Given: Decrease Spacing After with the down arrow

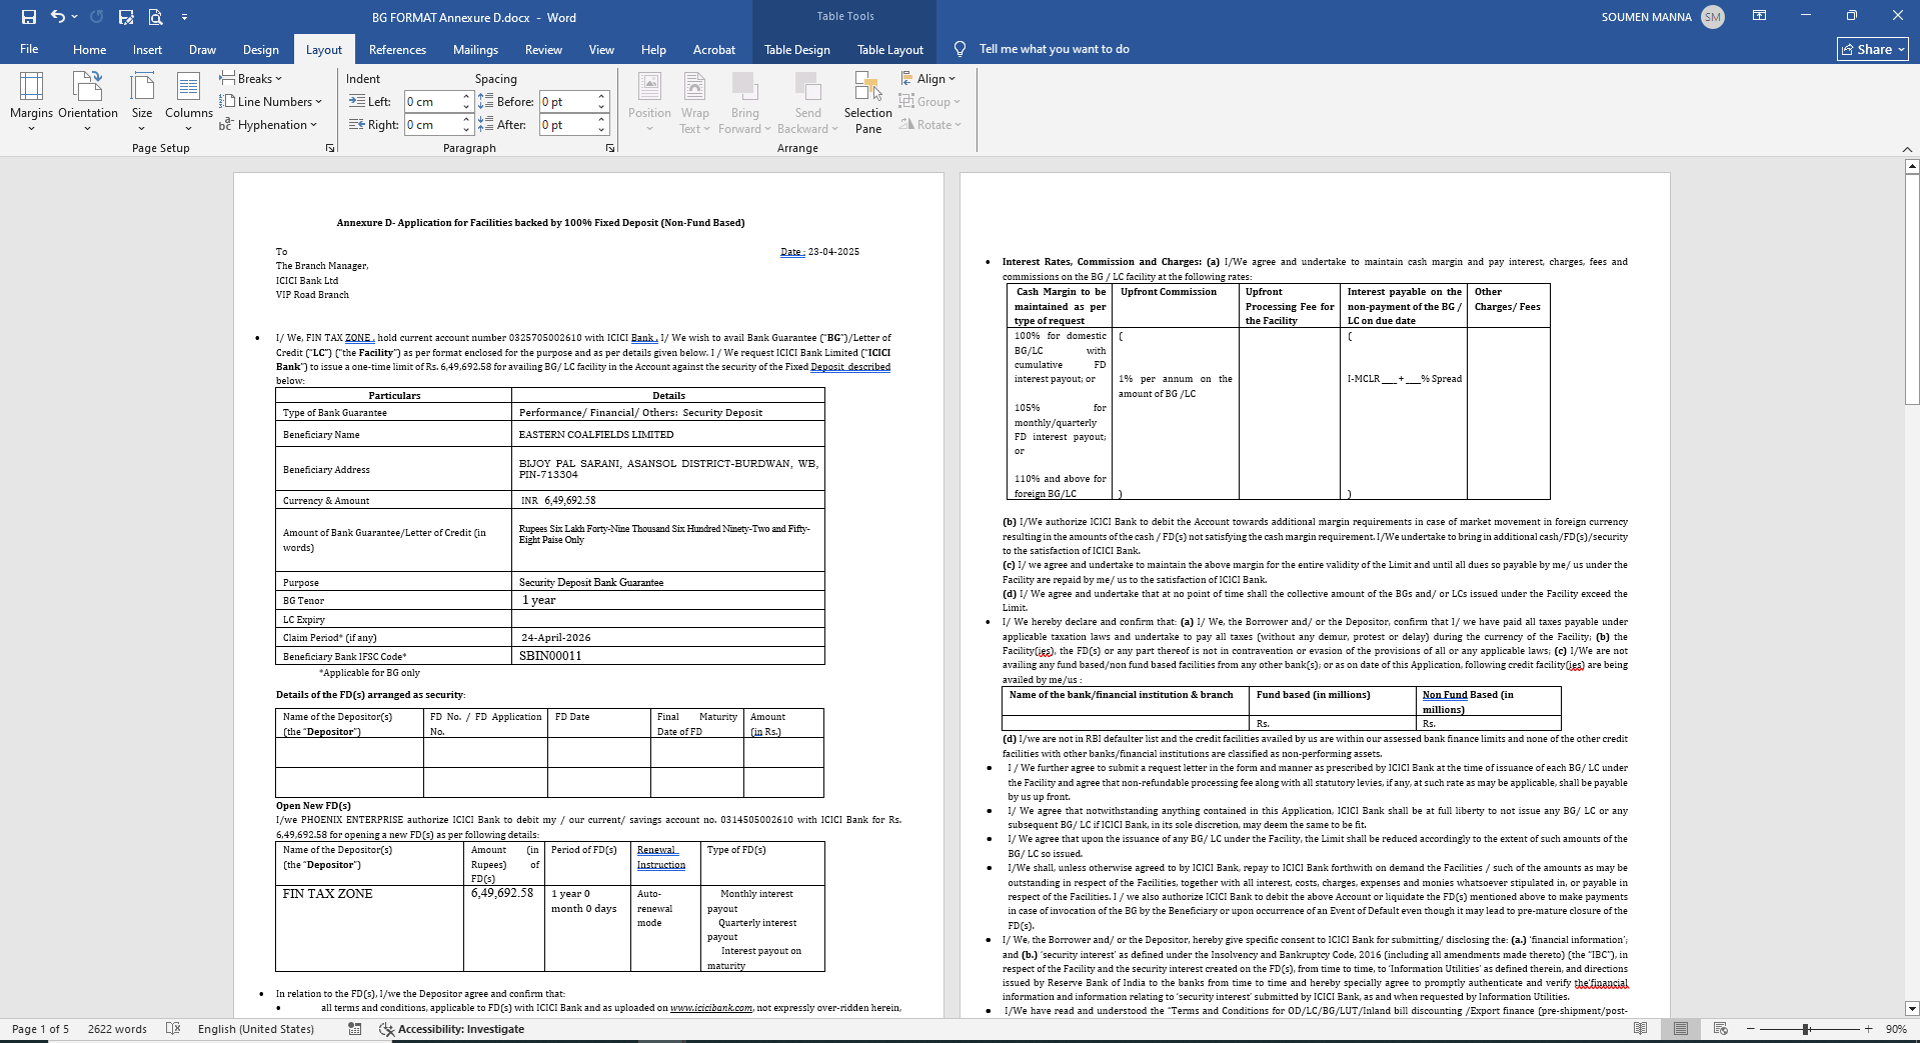Looking at the screenshot, I should (x=602, y=130).
